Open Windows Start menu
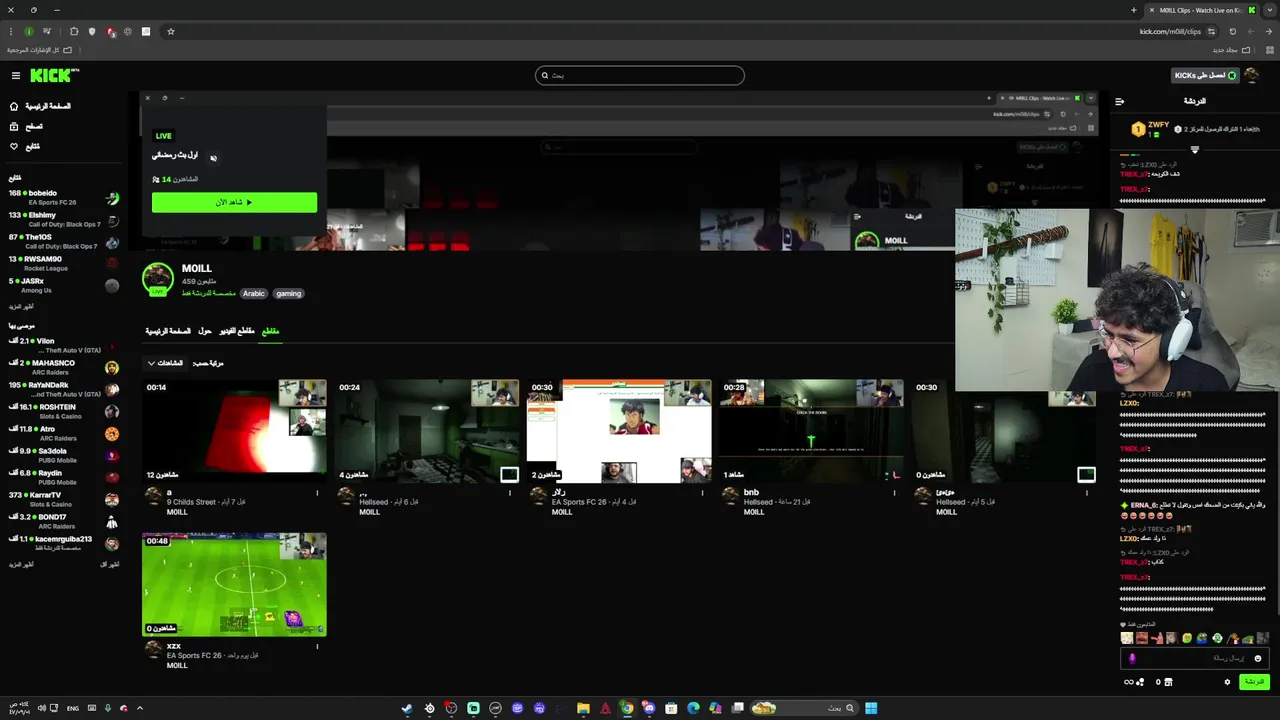1280x720 pixels. coord(871,708)
